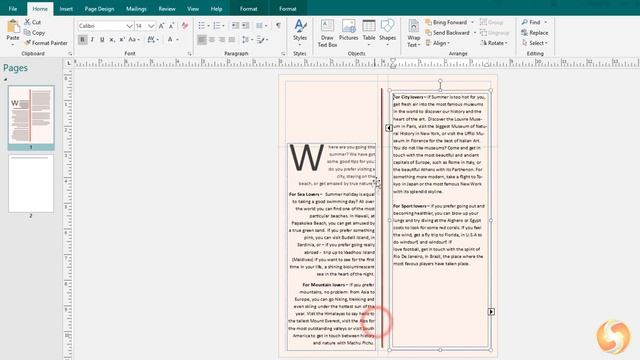The image size is (640, 360).
Task: Toggle Underline formatting
Action: tap(102, 40)
